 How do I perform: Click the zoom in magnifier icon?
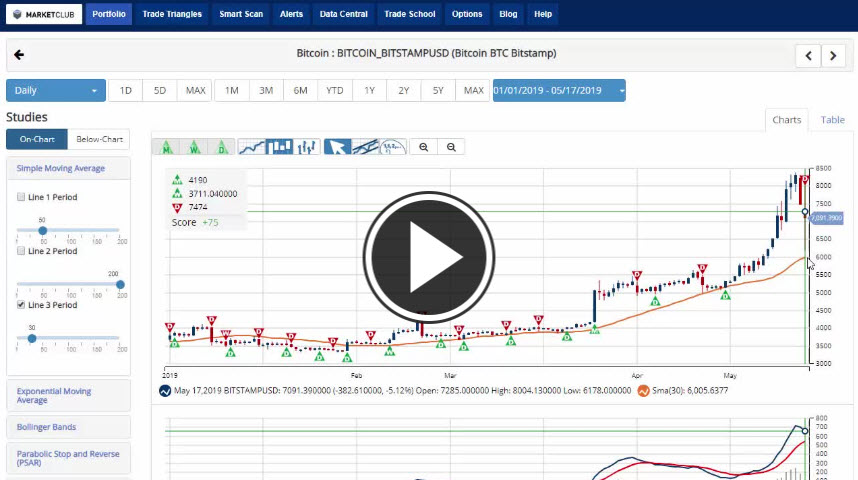point(424,147)
